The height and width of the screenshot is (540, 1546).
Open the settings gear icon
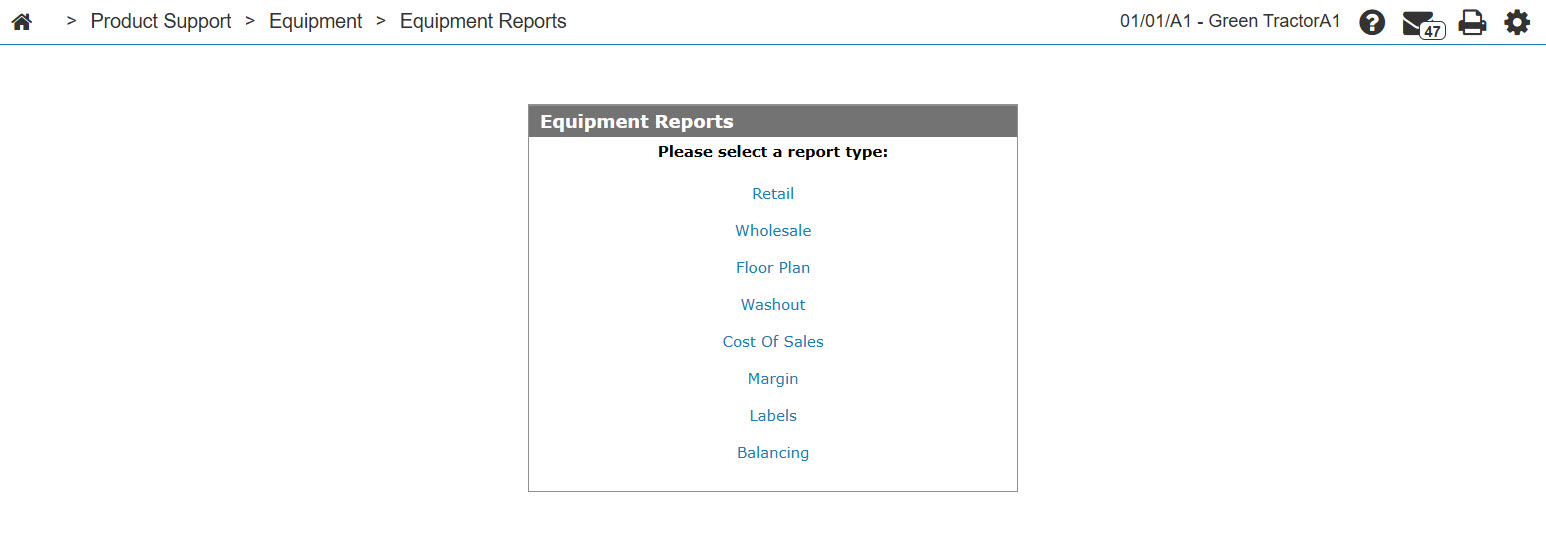coord(1517,22)
